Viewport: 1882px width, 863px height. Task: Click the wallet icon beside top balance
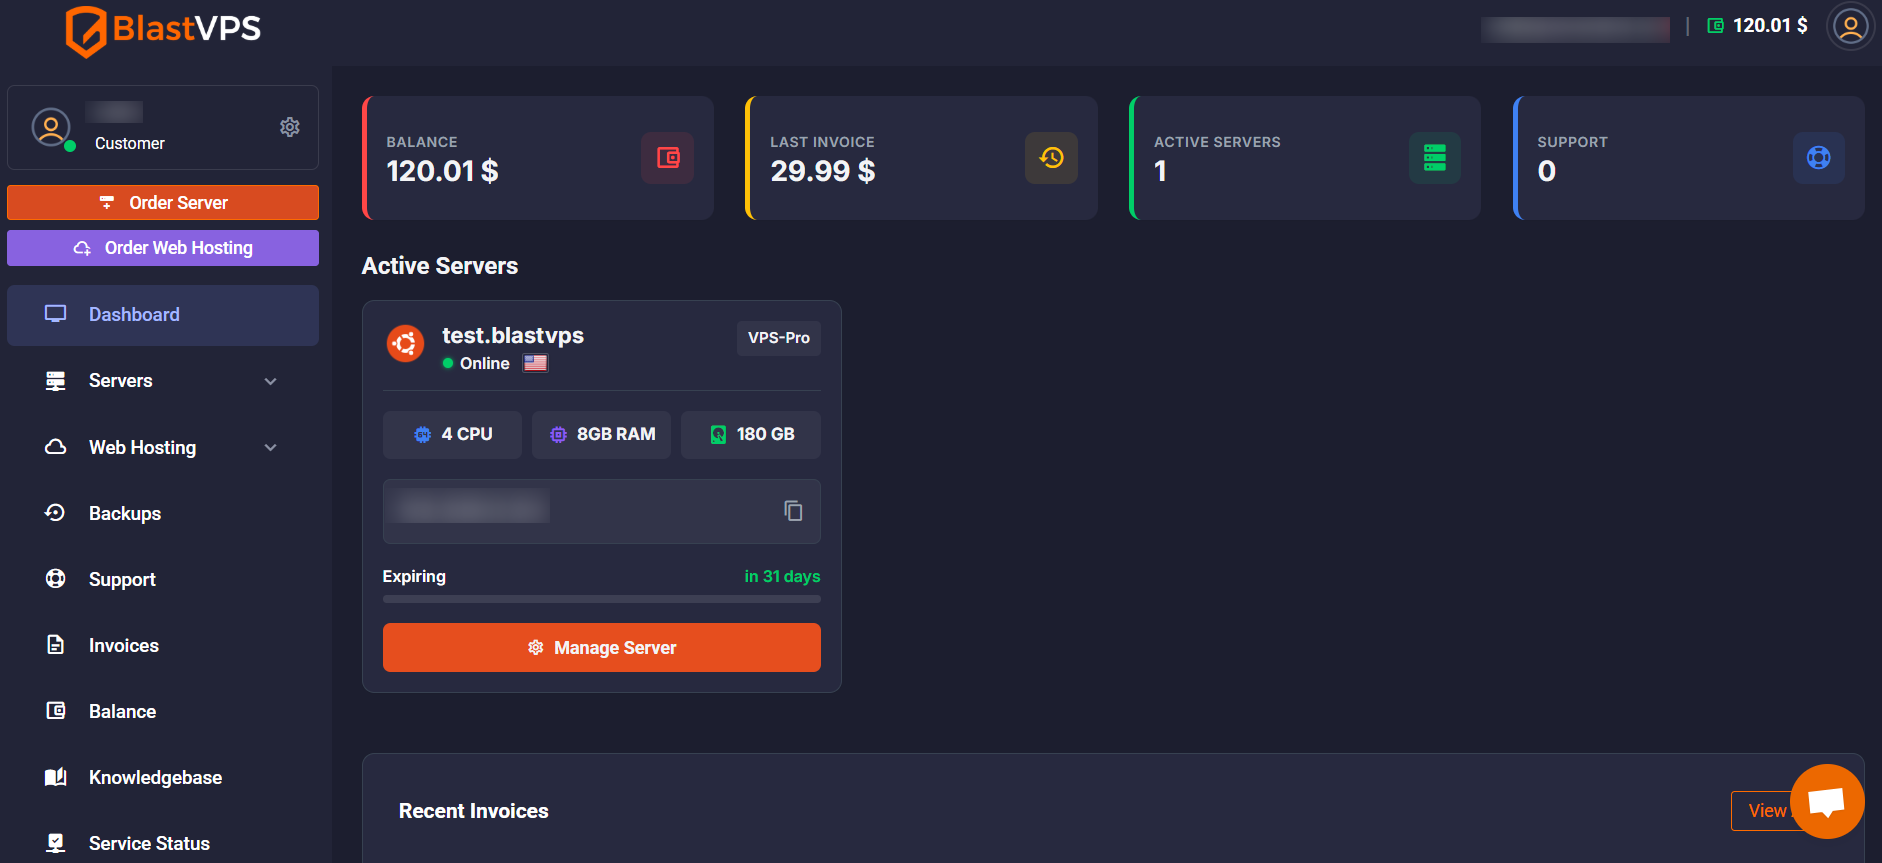(1715, 26)
